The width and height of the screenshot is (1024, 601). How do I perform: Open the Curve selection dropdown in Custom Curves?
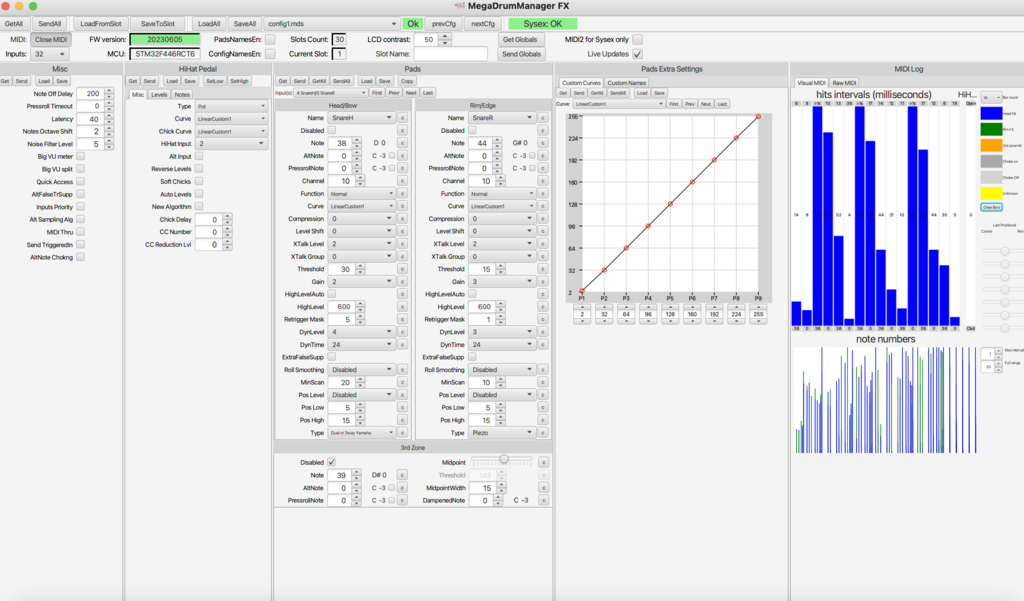pos(618,104)
